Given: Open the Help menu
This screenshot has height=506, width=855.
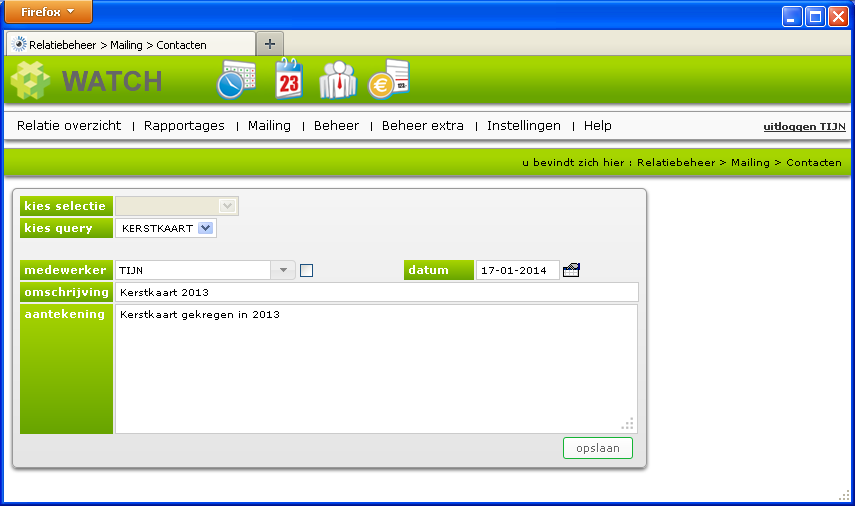Looking at the screenshot, I should pos(598,125).
